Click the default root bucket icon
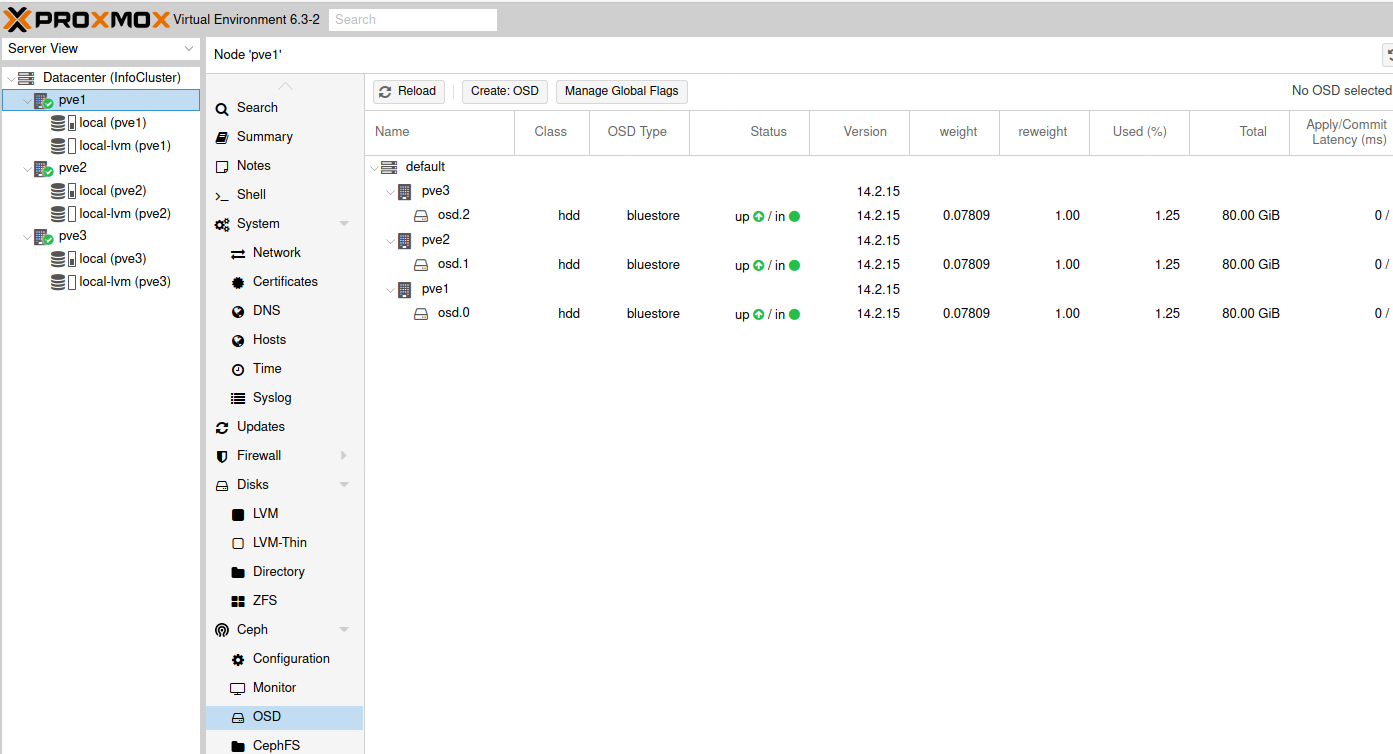The image size is (1393, 754). tap(389, 167)
